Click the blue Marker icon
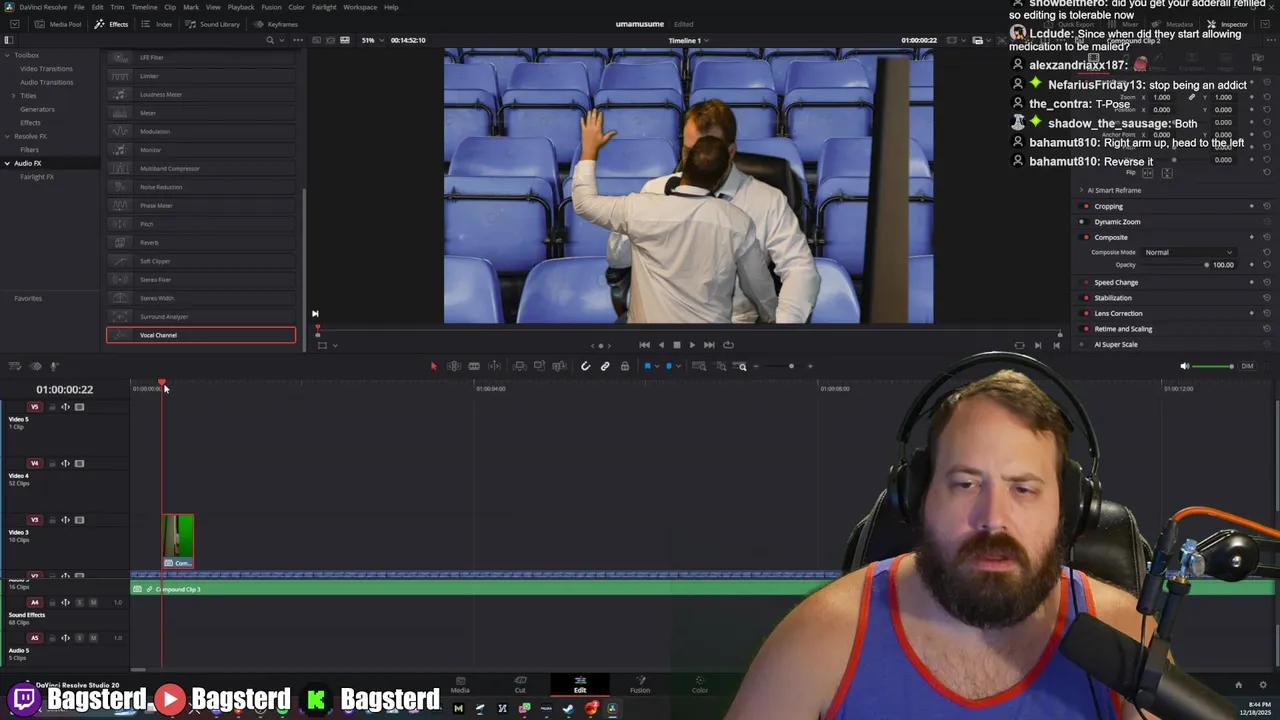Viewport: 1280px width, 720px height. 669,366
